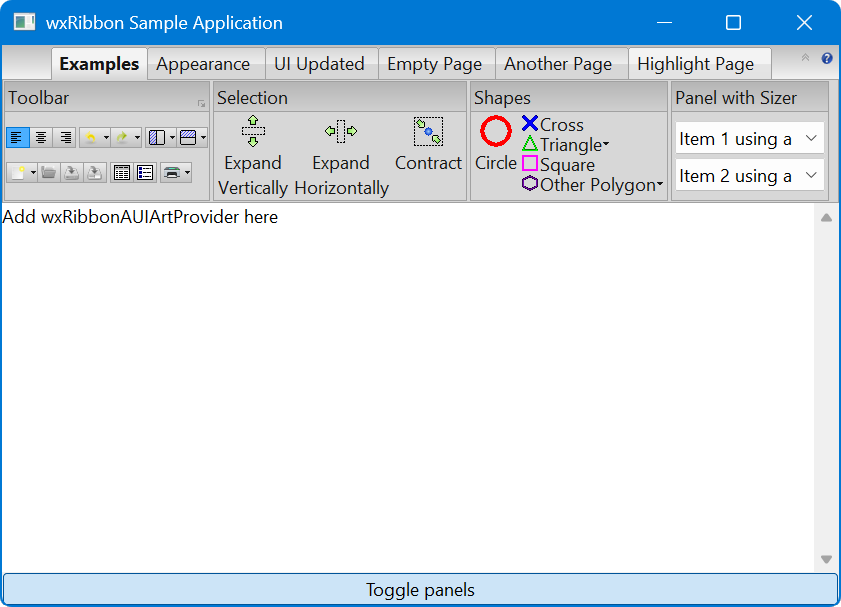Open the ribbon help question mark icon

point(827,59)
